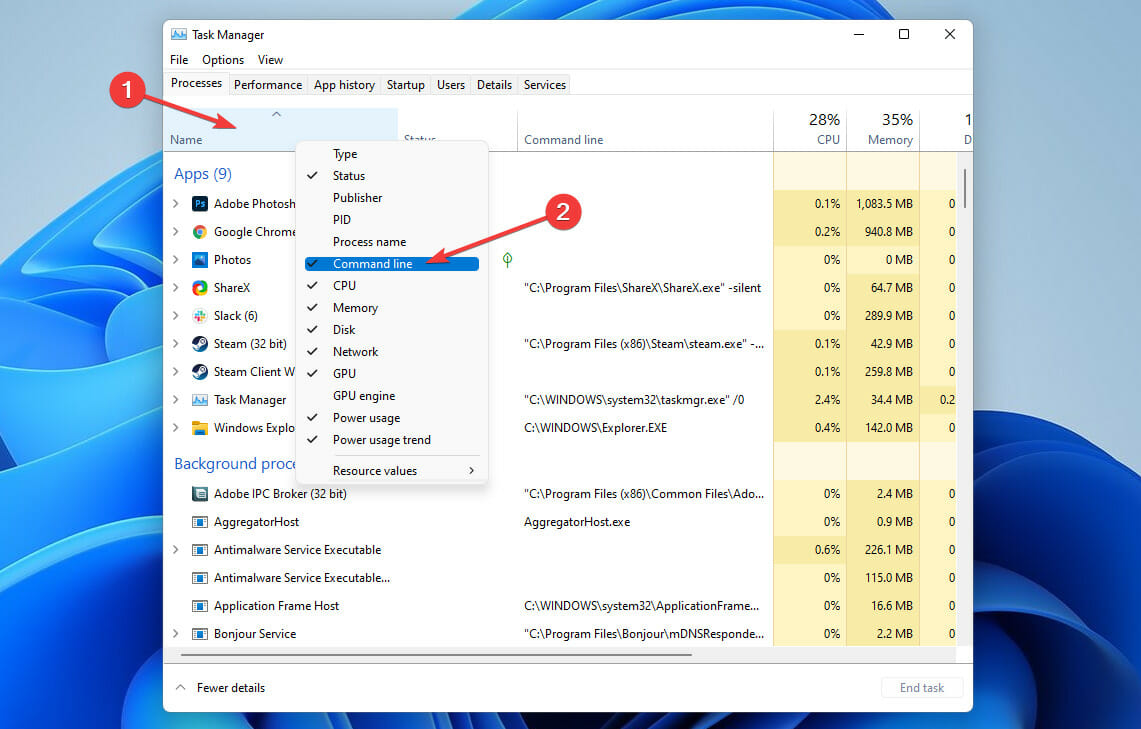Viewport: 1141px width, 729px height.
Task: Sort by the CPU column header
Action: pyautogui.click(x=810, y=130)
